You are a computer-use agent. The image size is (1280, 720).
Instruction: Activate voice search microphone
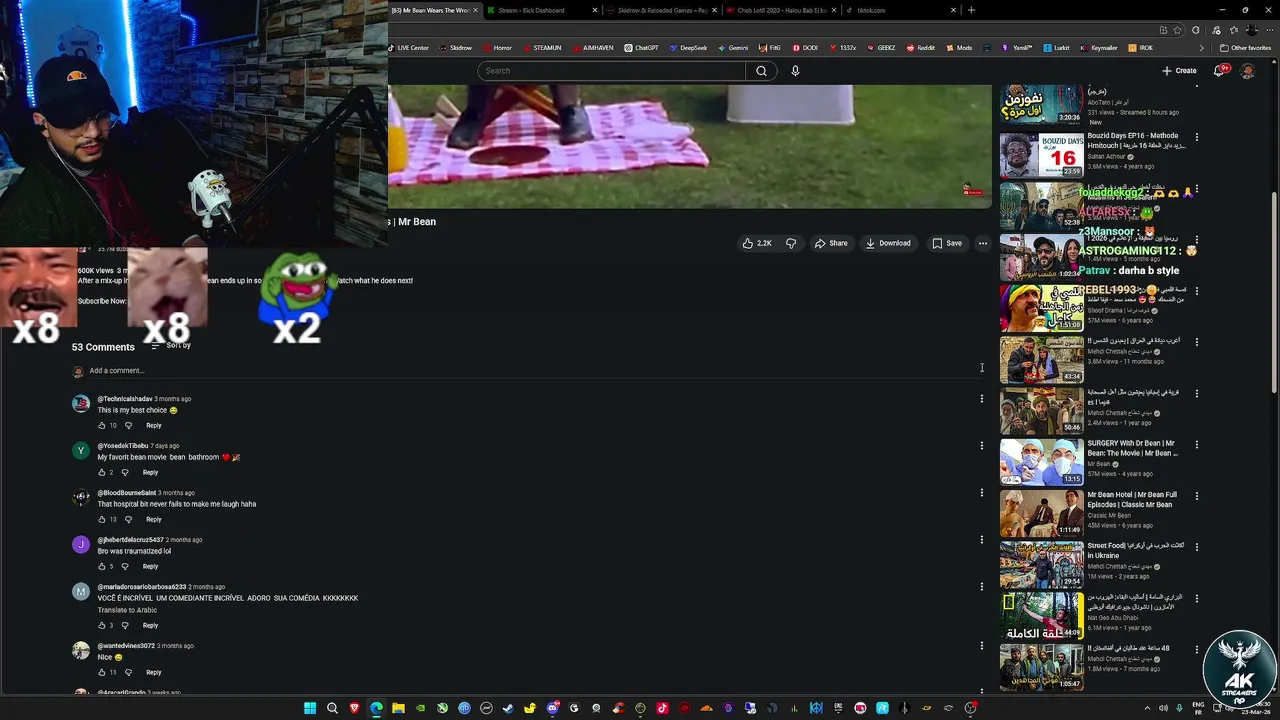[x=795, y=71]
